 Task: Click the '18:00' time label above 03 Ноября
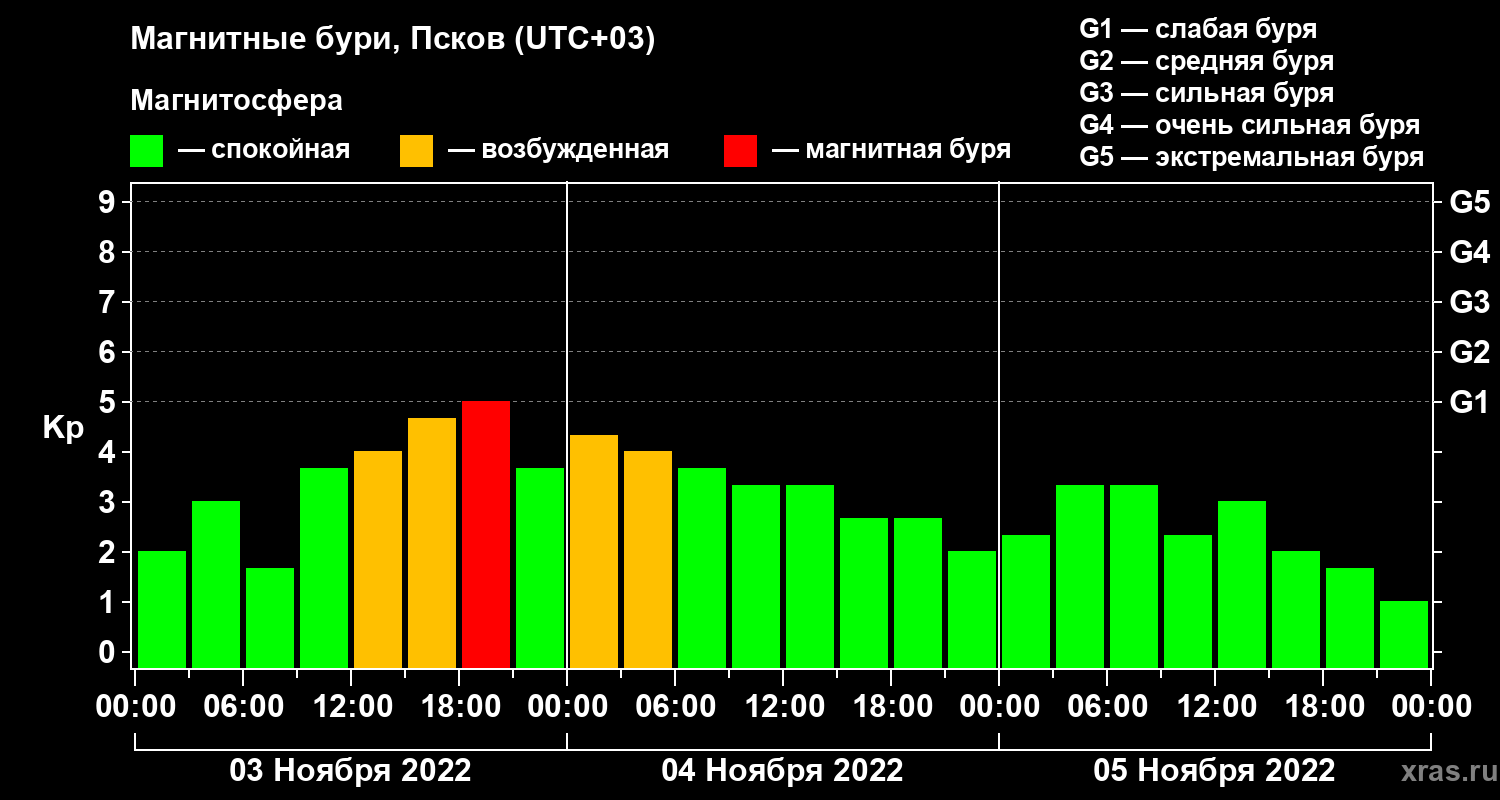coord(459,707)
